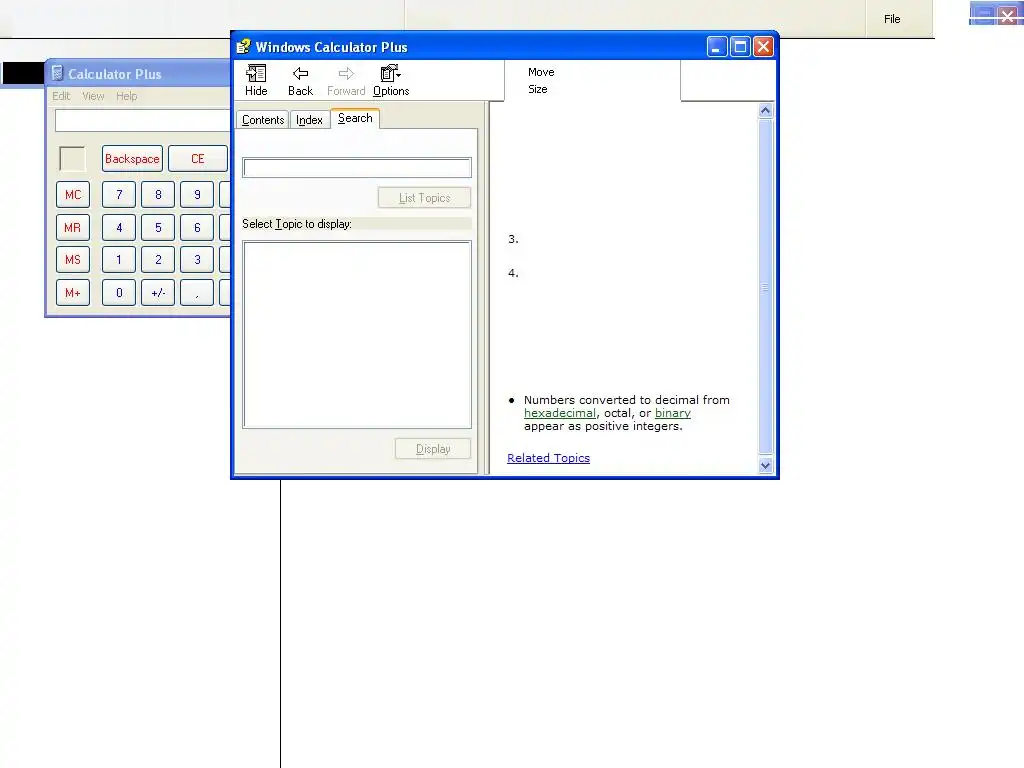Click the MR memory recall button
The image size is (1024, 768).
pos(73,227)
